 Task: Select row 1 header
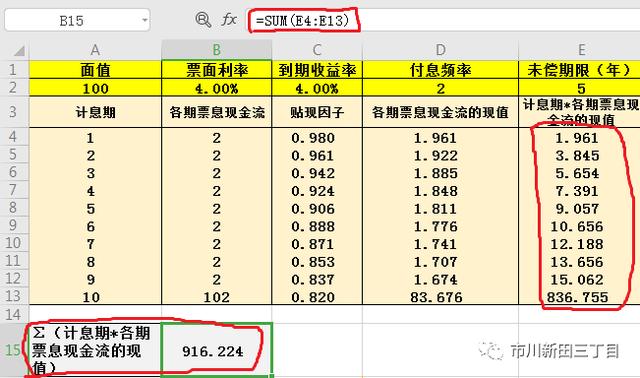(13, 69)
